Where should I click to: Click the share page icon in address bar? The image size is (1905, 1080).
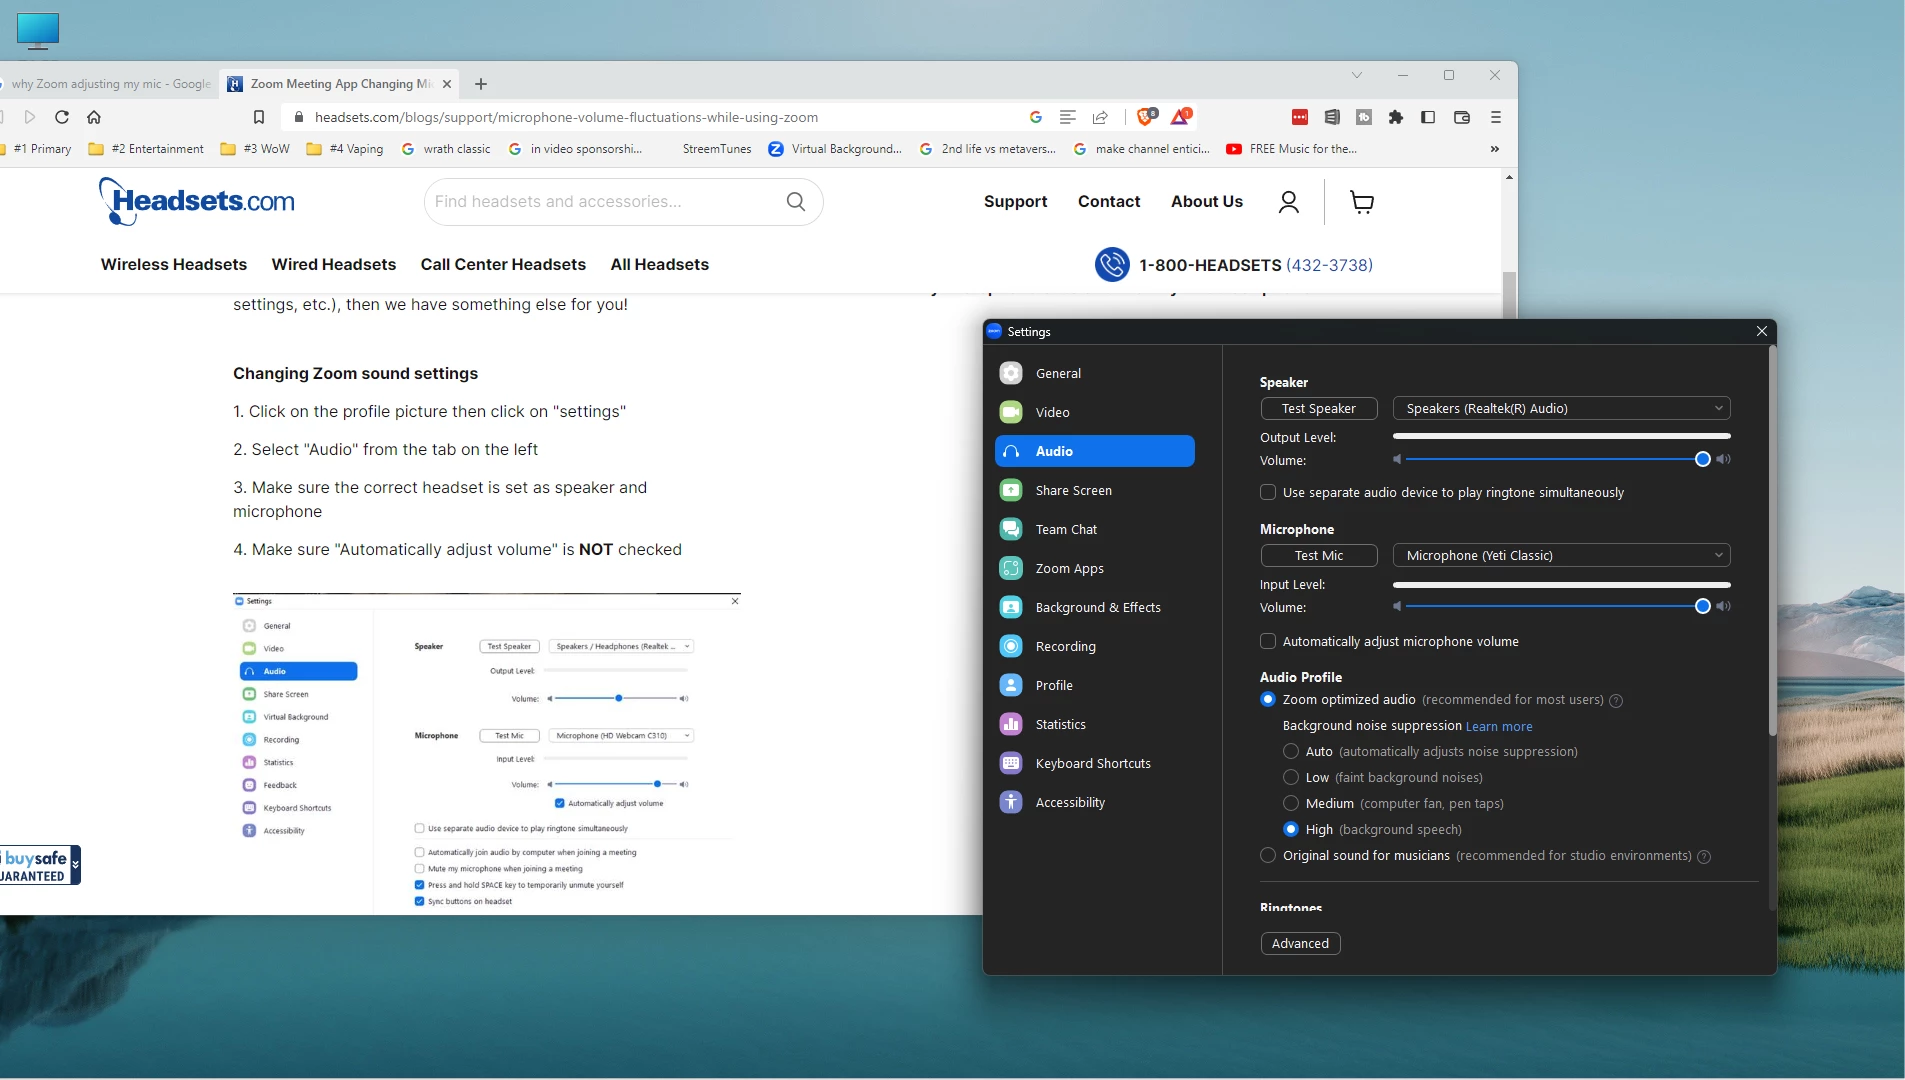pyautogui.click(x=1100, y=117)
